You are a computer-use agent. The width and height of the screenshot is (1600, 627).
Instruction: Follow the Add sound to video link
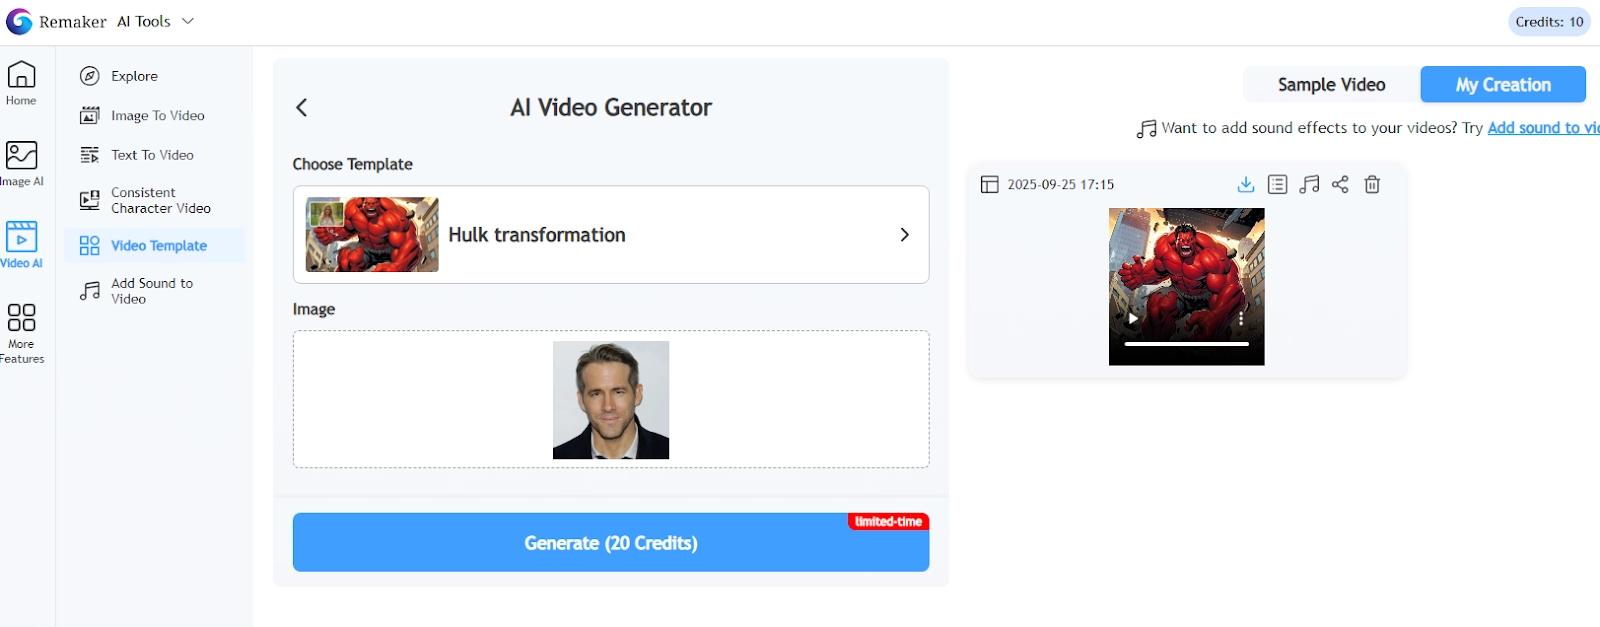pyautogui.click(x=1543, y=128)
